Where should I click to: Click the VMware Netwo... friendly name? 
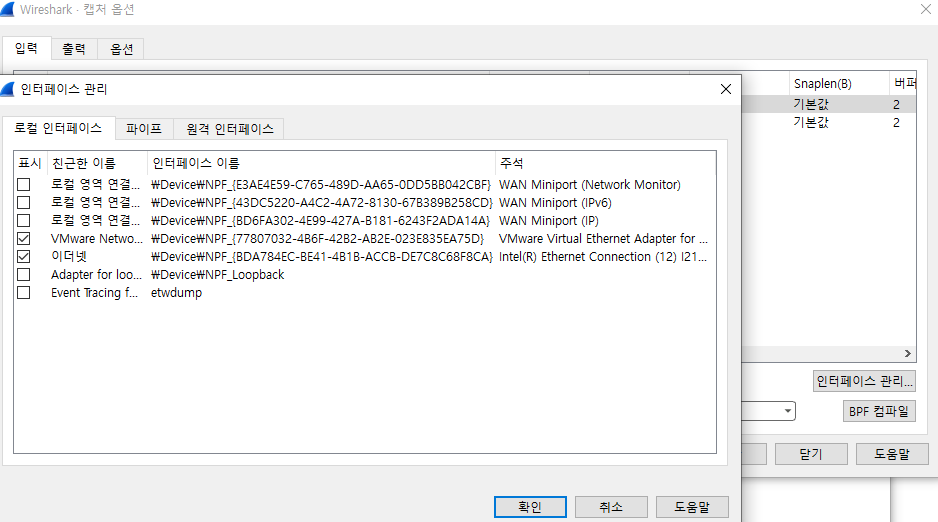97,239
